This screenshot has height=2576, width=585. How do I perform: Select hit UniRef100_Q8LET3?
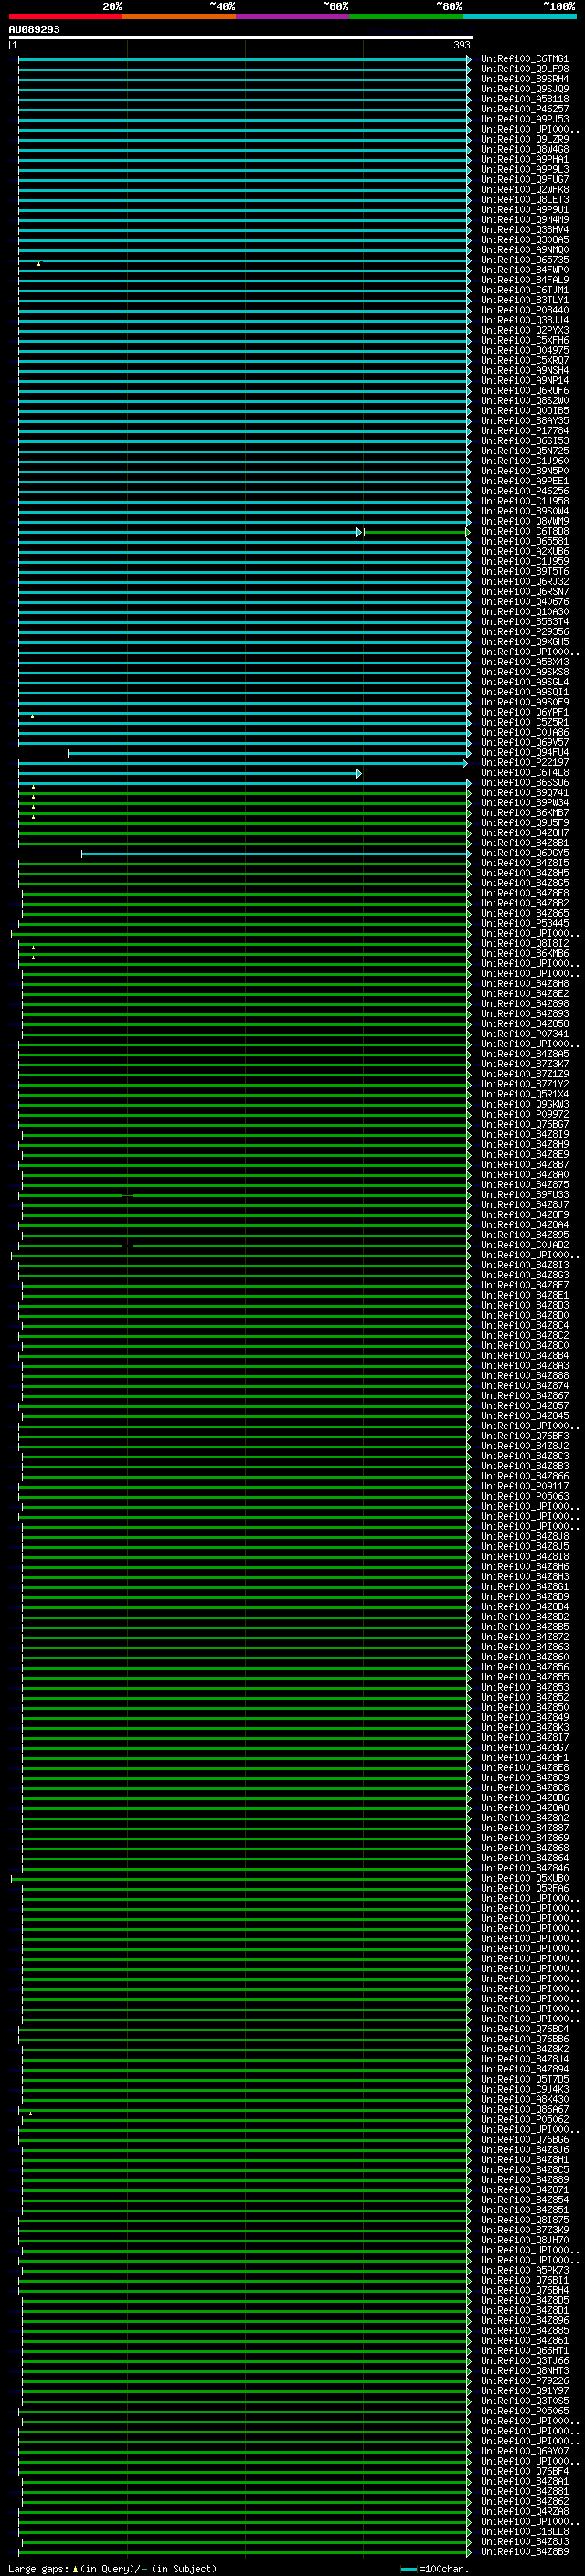(x=524, y=199)
